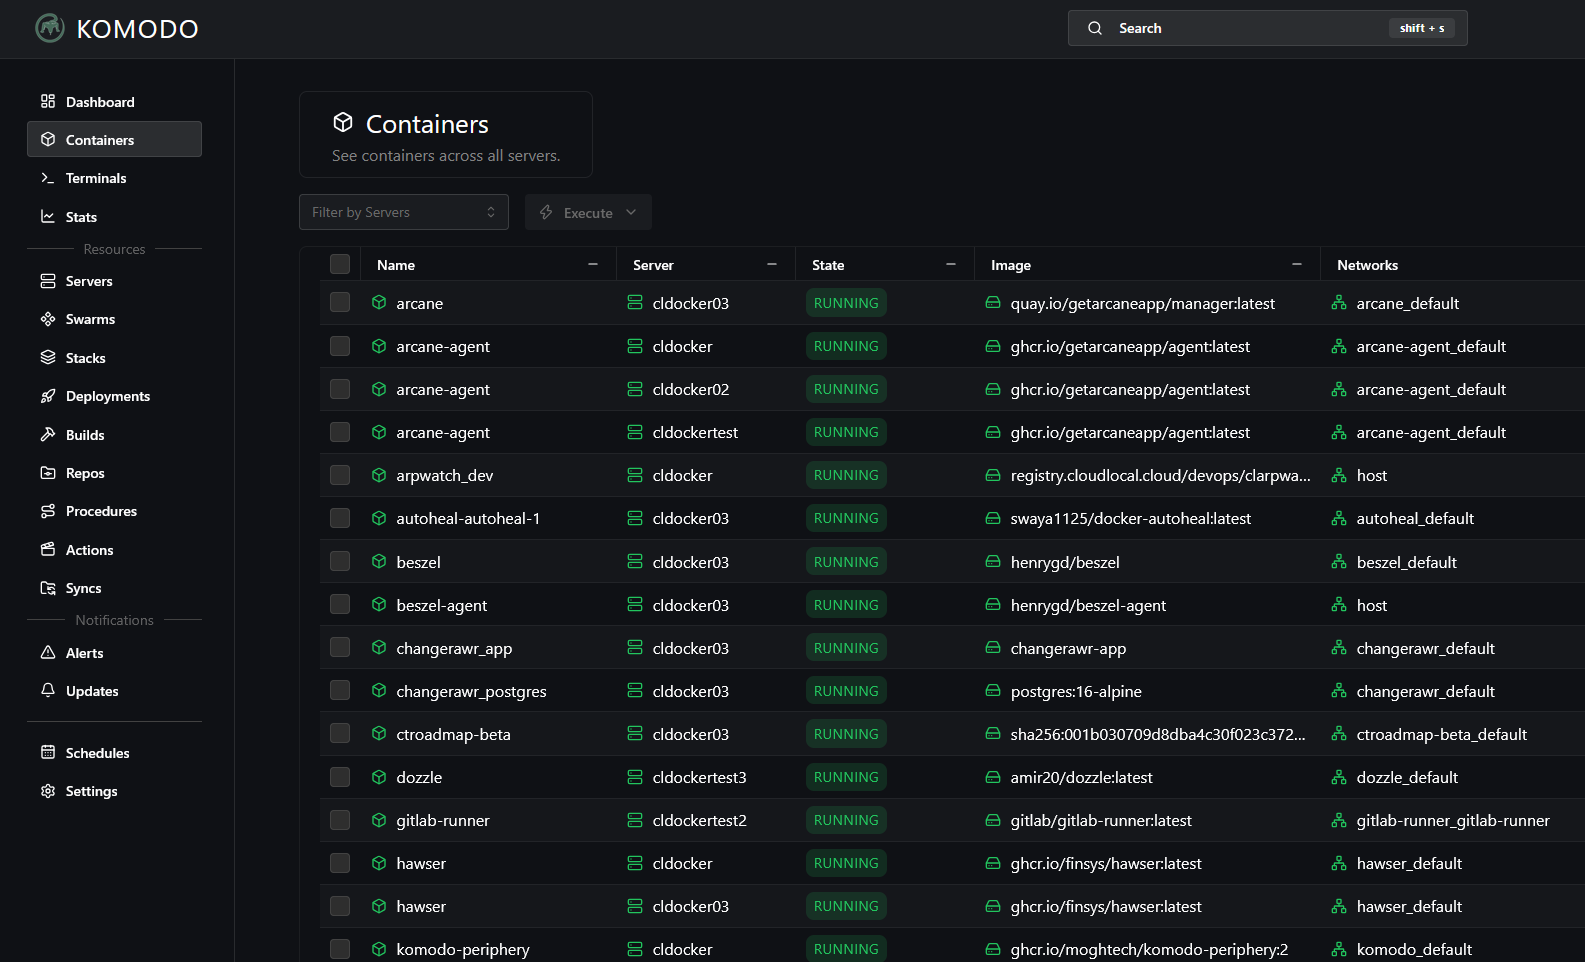Click the RUNNING badge for ctroadmap-beta

846,734
